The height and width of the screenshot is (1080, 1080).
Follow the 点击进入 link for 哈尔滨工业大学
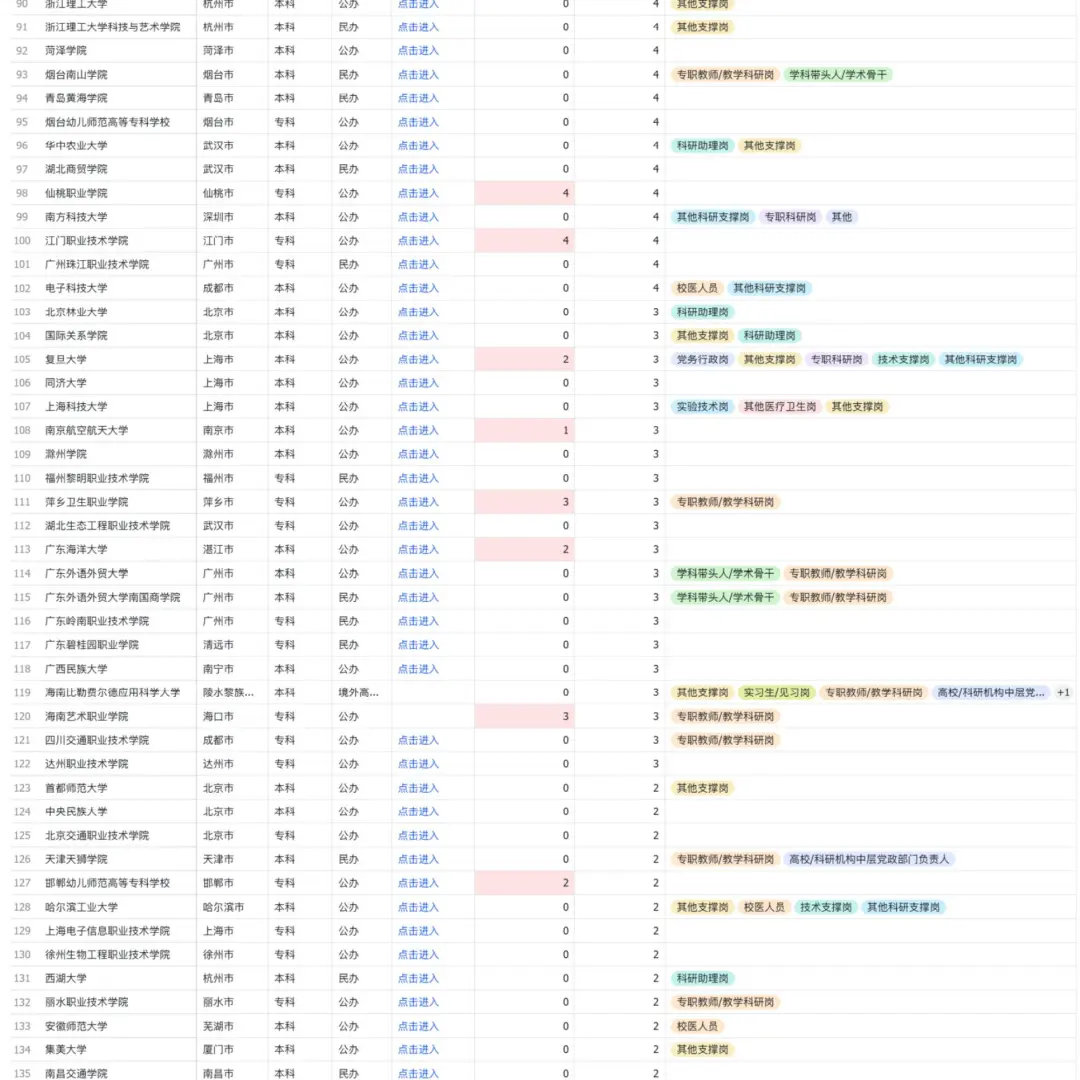tap(417, 907)
